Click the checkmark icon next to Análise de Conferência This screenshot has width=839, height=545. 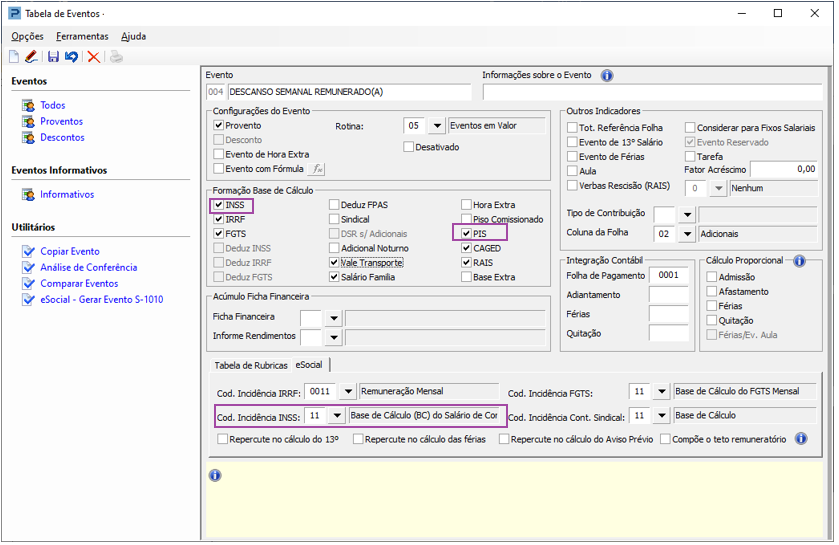tap(28, 267)
